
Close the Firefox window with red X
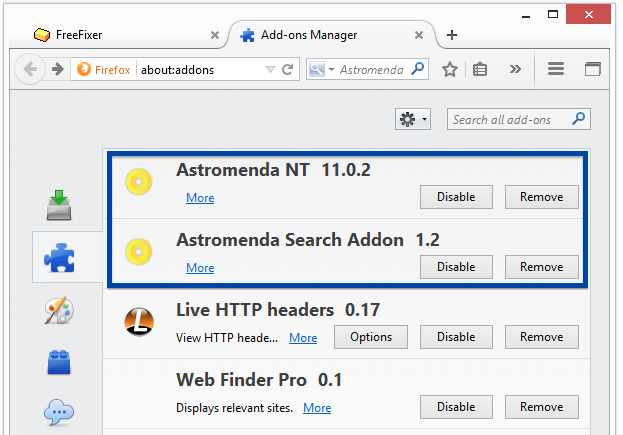589,15
